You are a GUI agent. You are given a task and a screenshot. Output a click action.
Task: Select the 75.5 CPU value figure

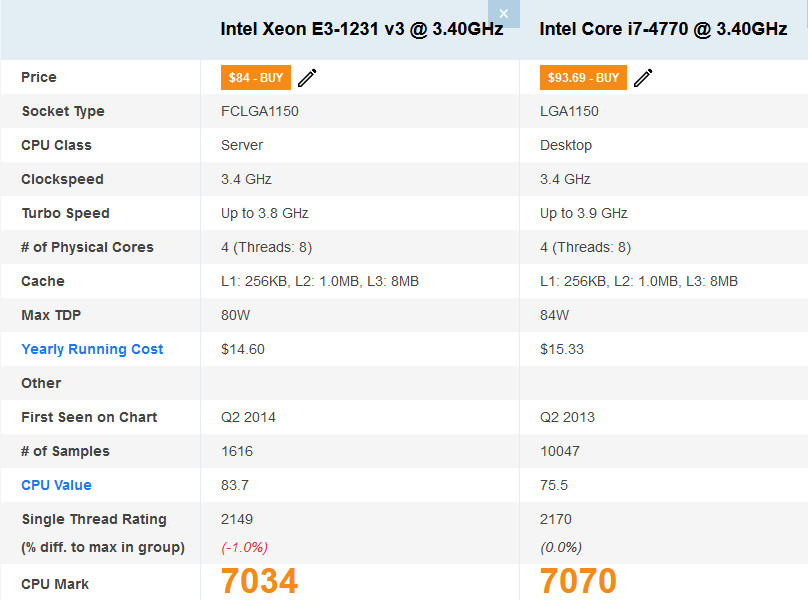pos(554,485)
